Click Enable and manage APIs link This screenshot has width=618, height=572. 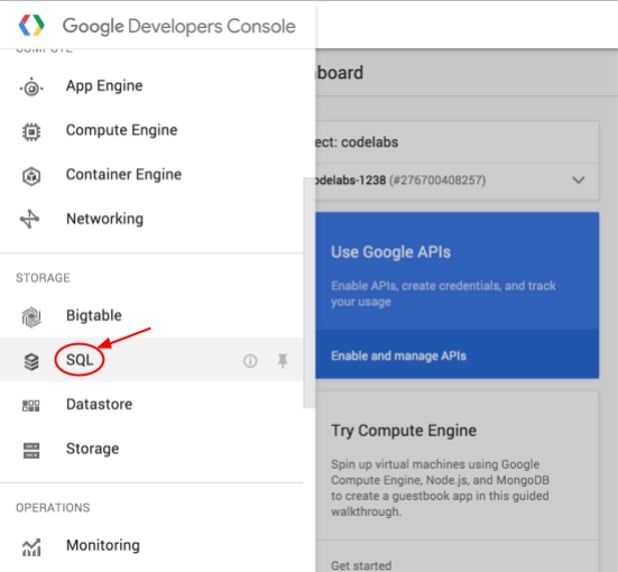pyautogui.click(x=398, y=355)
